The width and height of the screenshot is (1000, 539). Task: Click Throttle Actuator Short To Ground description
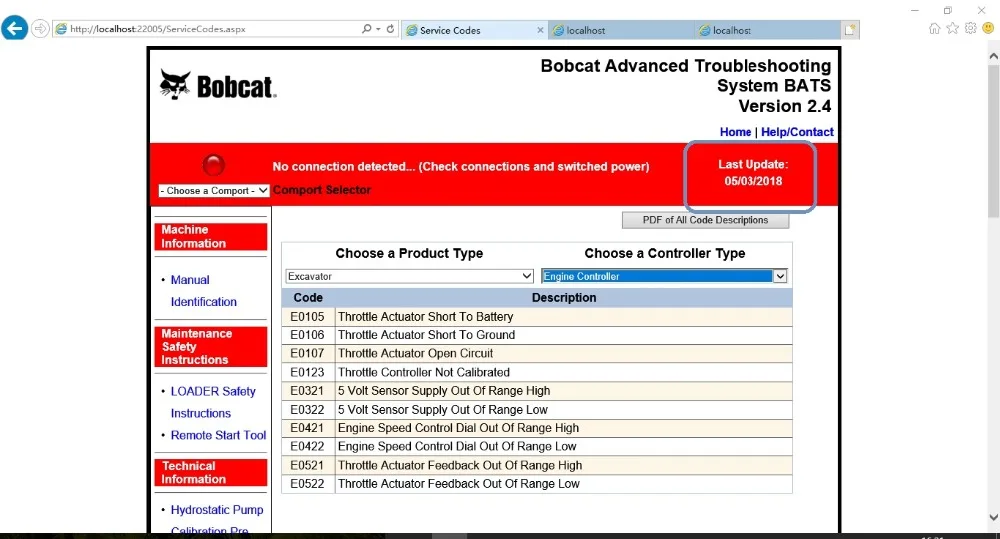click(426, 335)
